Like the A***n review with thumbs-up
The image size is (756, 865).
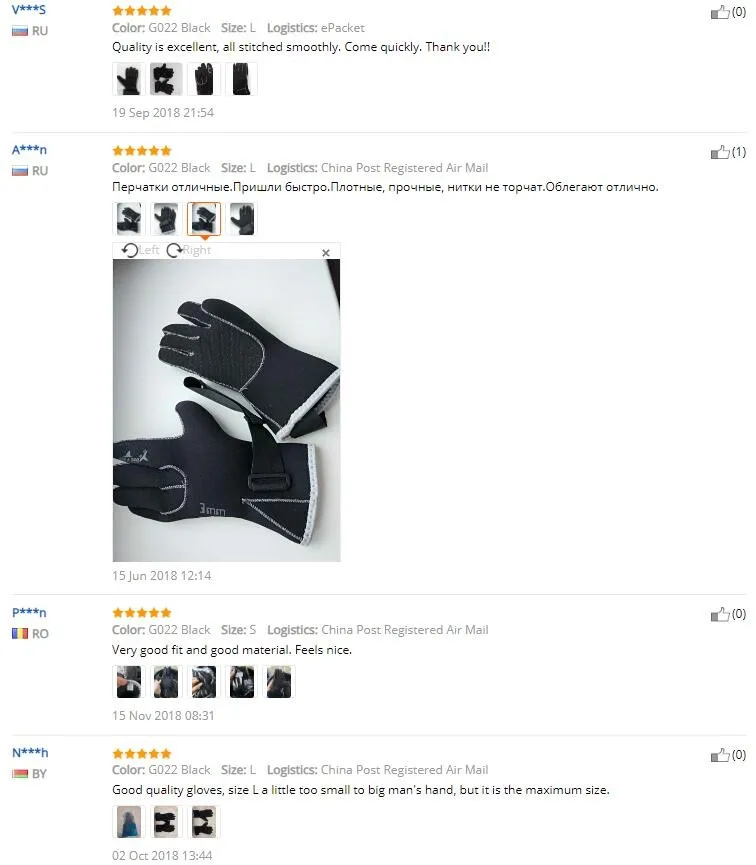[x=720, y=152]
